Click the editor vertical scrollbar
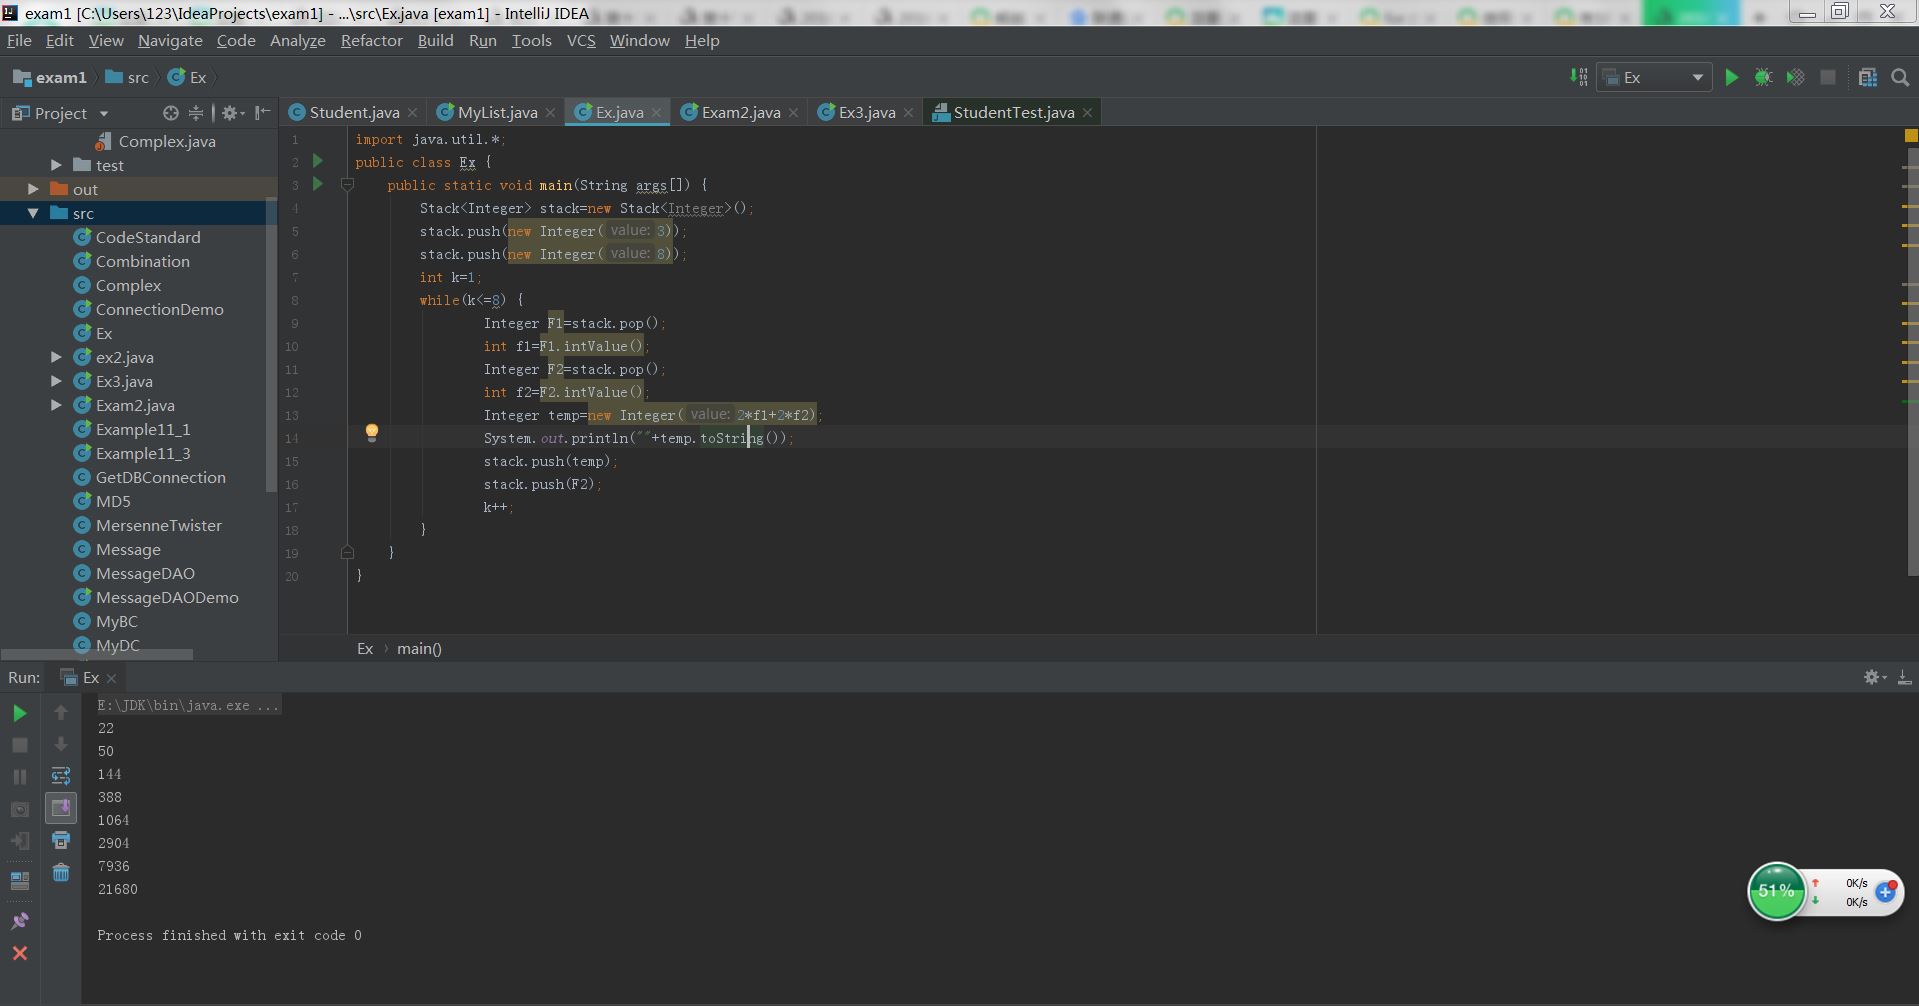The width and height of the screenshot is (1919, 1006). 1912,360
